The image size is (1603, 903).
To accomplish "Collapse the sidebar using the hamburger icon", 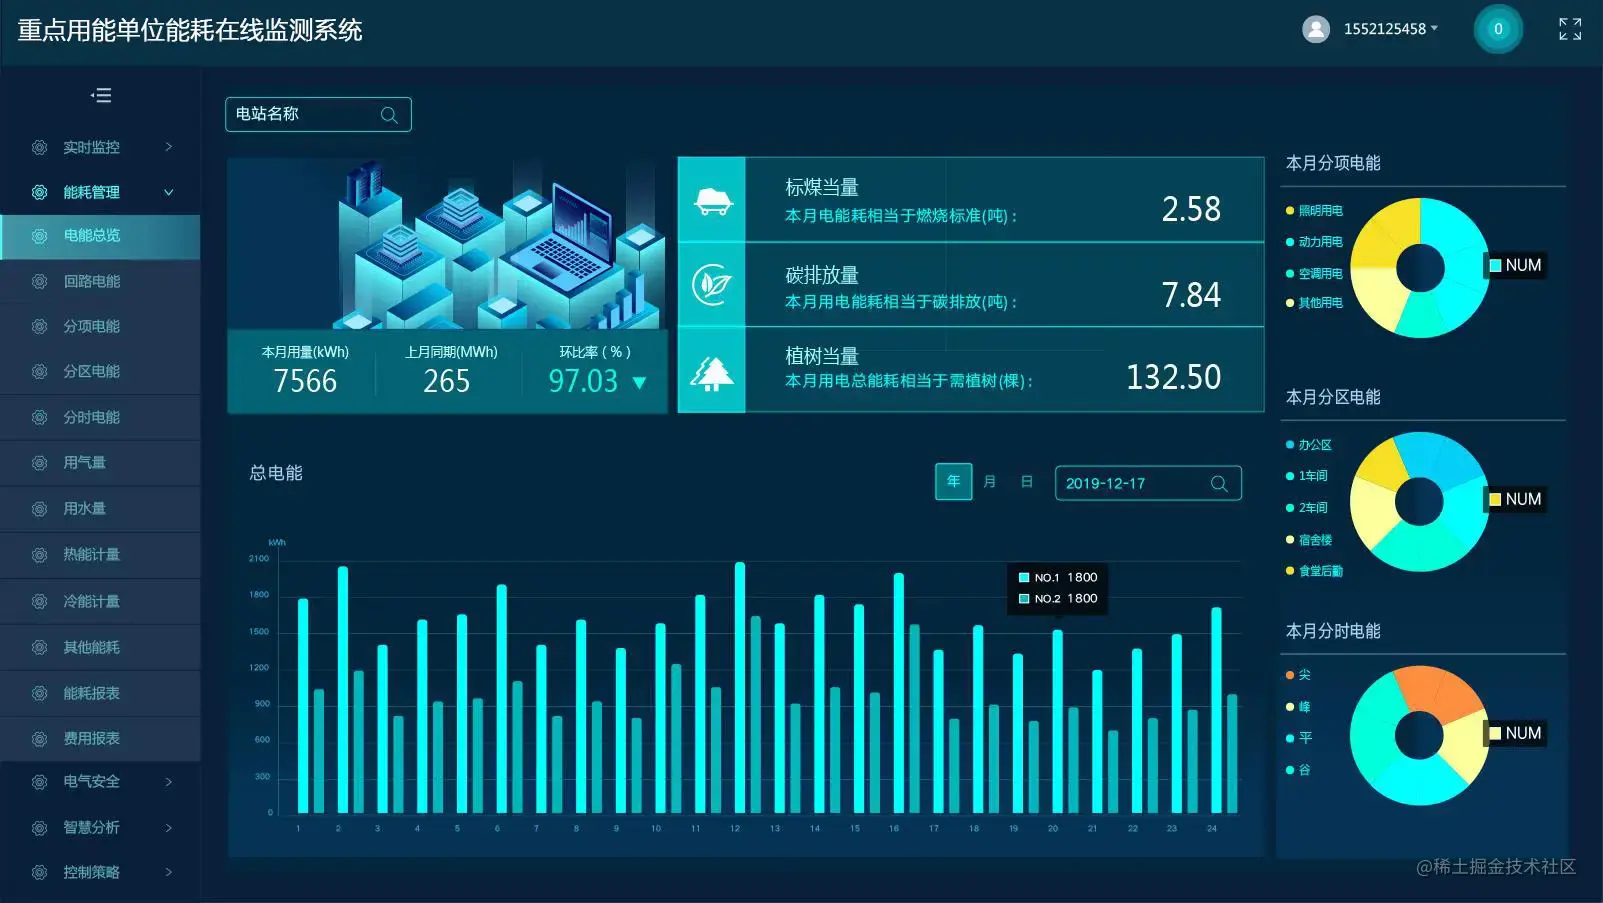I will click(x=101, y=95).
